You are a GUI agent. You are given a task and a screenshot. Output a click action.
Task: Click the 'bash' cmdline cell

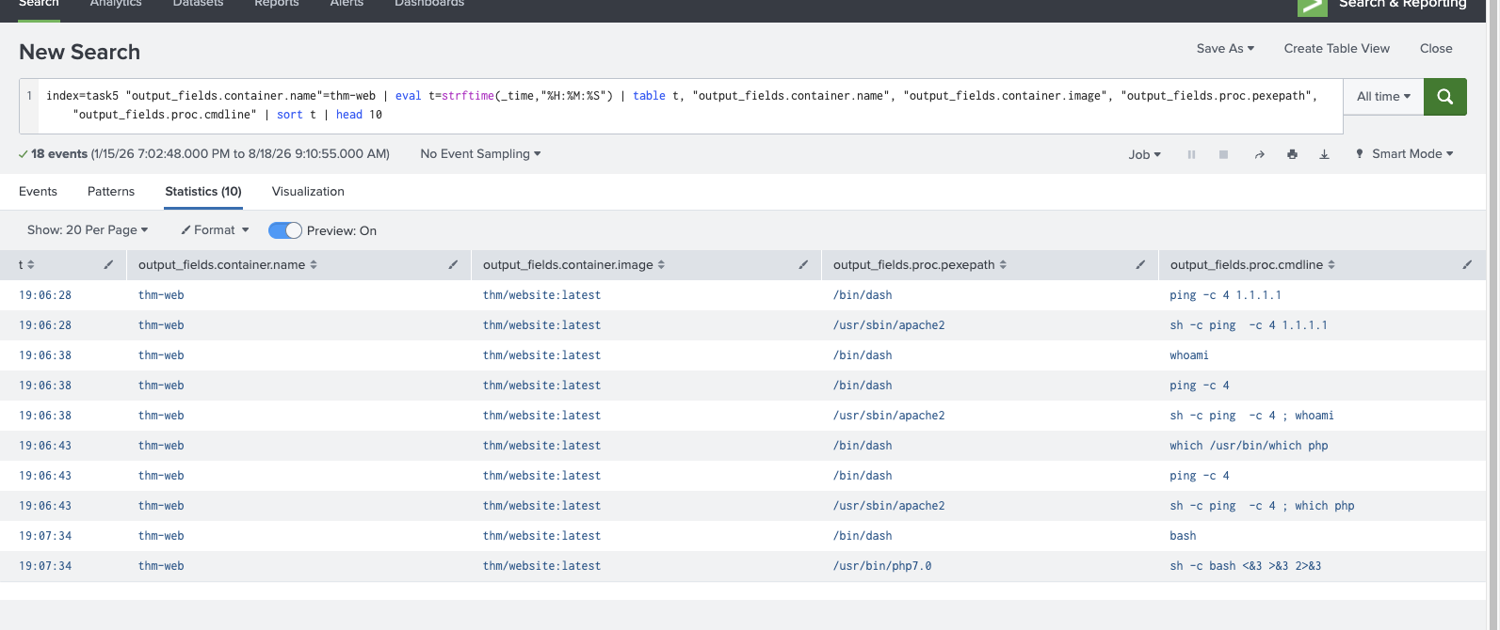pyautogui.click(x=1182, y=535)
